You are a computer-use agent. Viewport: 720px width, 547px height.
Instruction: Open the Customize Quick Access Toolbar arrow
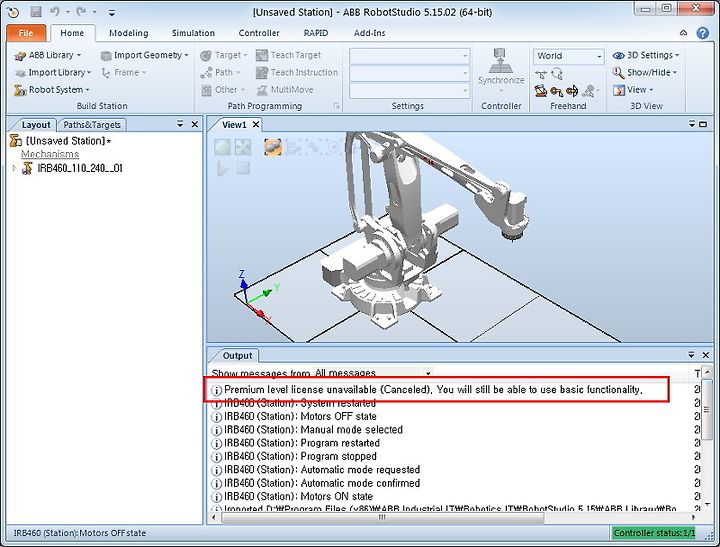(112, 12)
